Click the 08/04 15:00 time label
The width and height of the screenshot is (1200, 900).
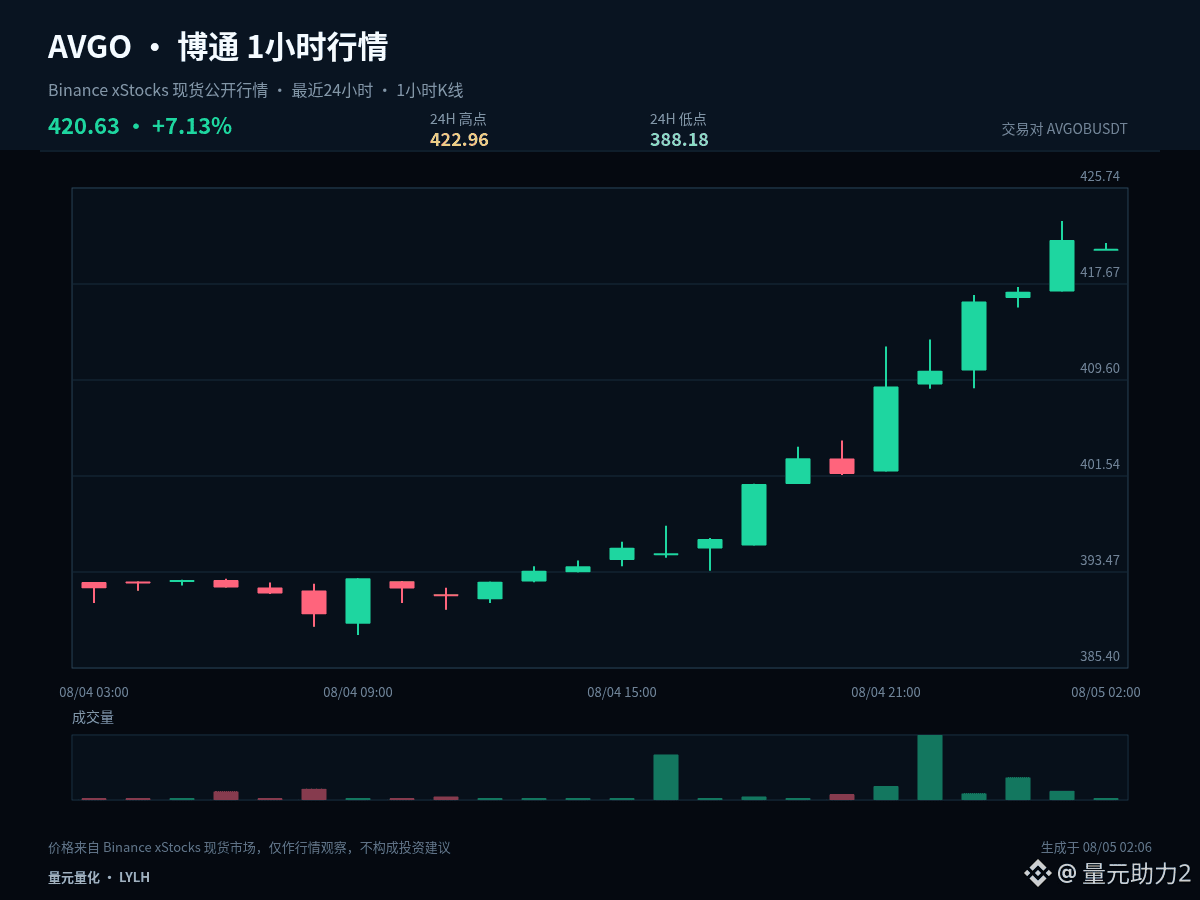tap(622, 692)
